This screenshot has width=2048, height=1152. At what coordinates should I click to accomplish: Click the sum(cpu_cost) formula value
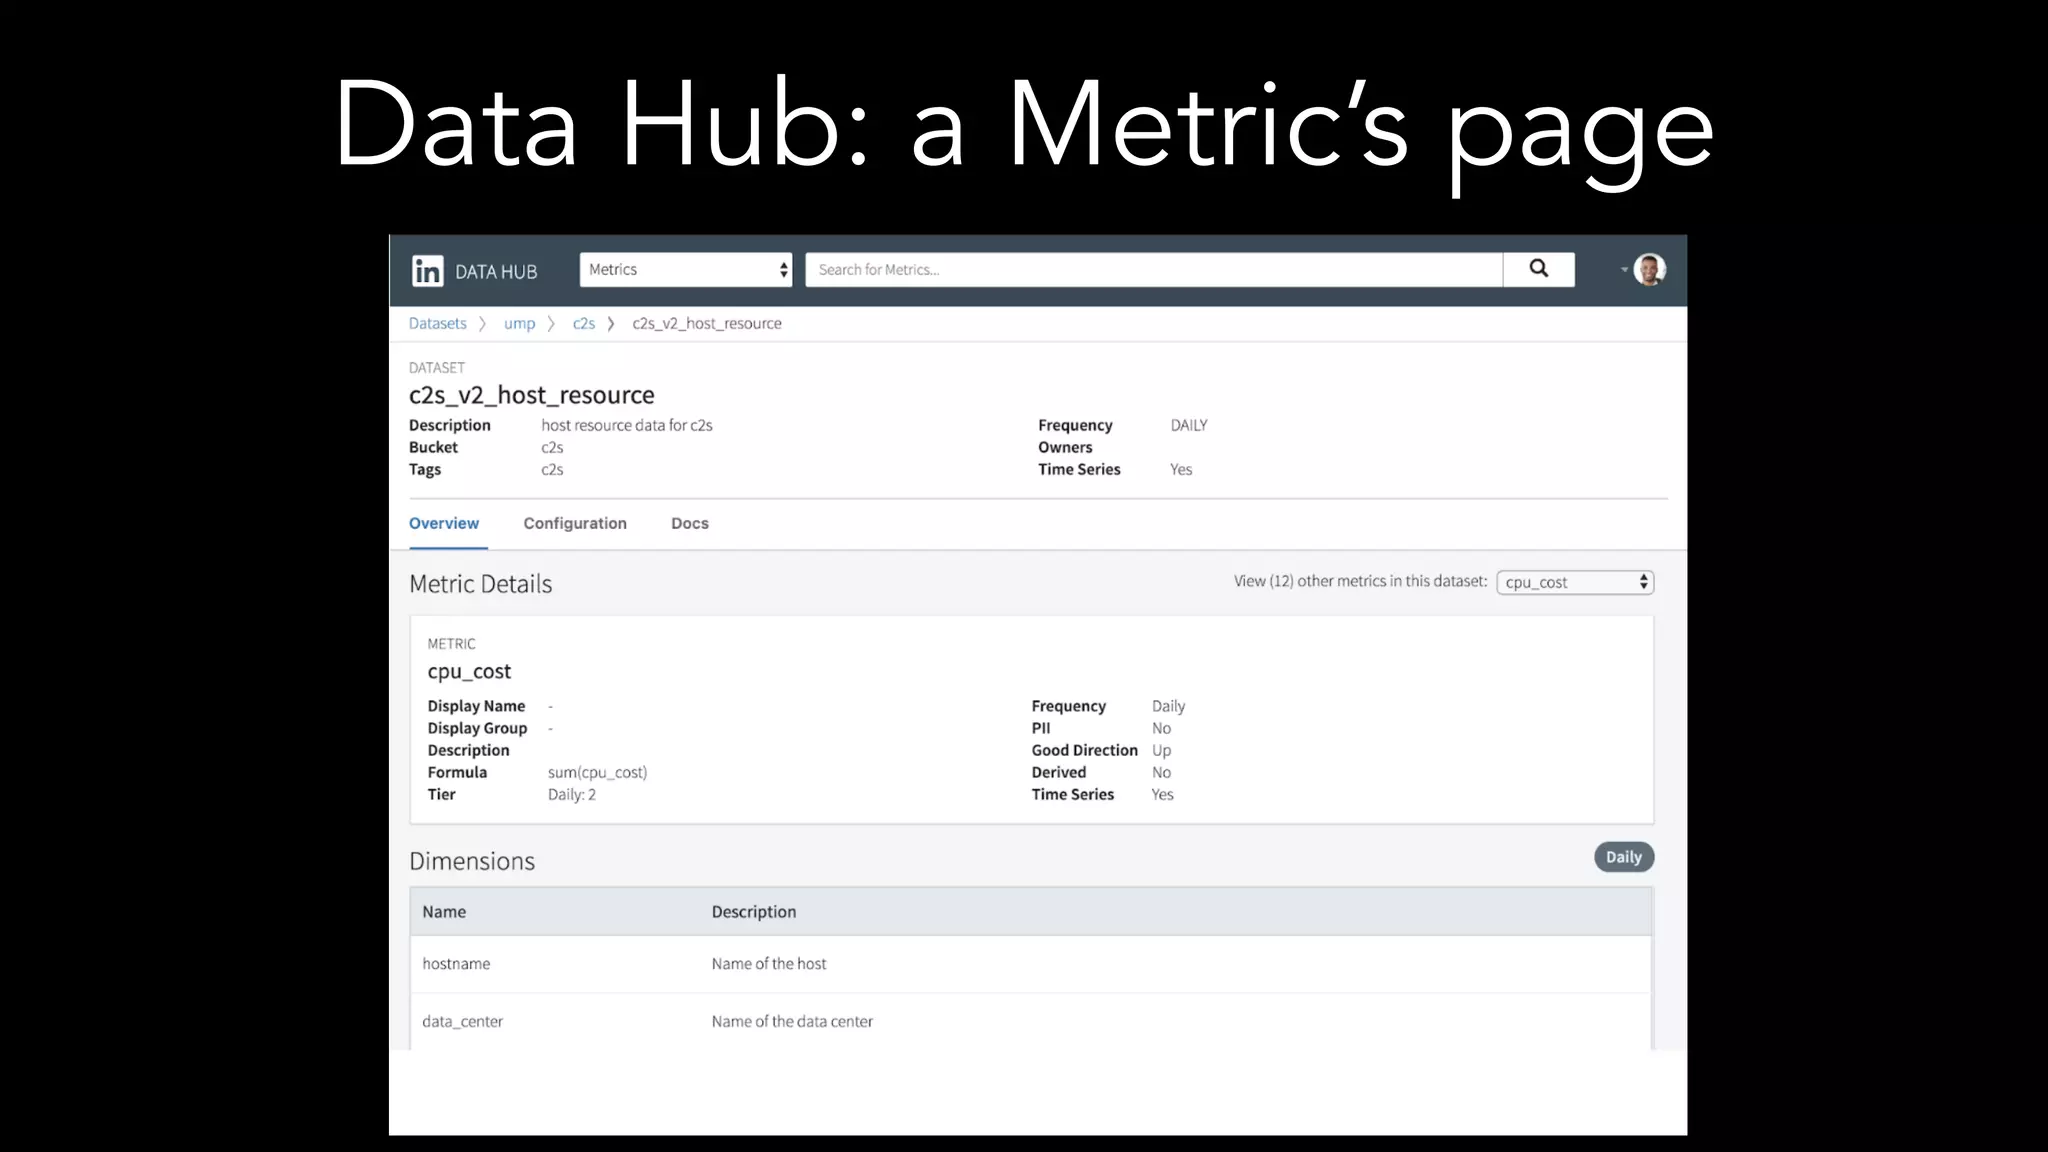pos(597,773)
